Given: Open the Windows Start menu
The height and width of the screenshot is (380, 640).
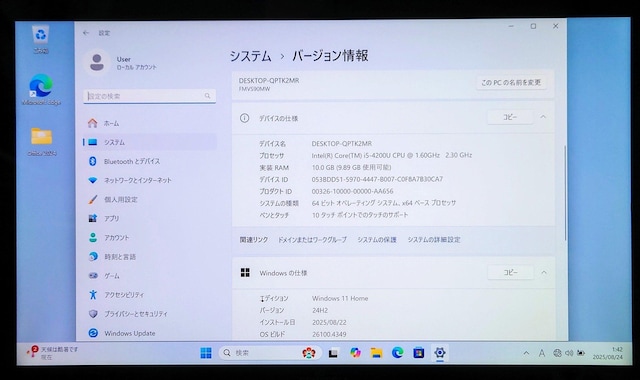Looking at the screenshot, I should coord(206,353).
